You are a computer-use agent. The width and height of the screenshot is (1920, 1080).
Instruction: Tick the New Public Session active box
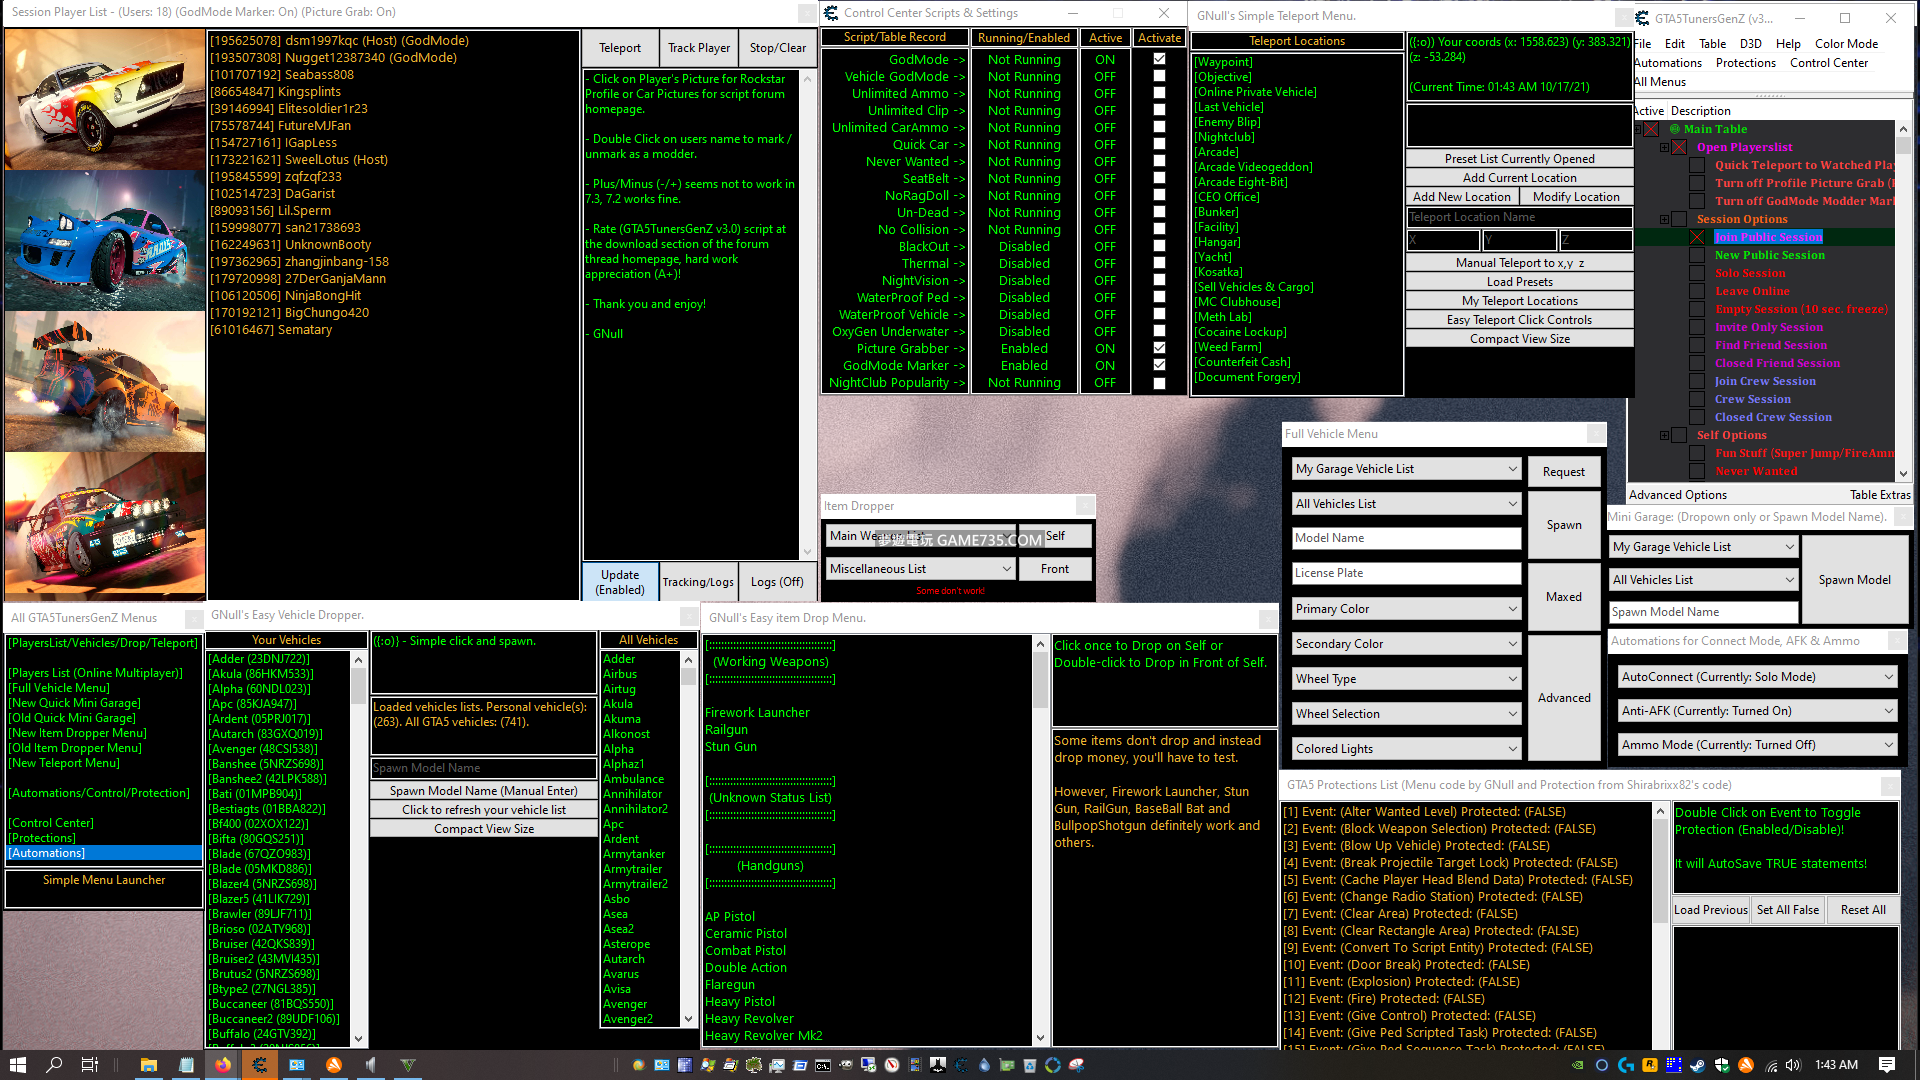[1697, 255]
